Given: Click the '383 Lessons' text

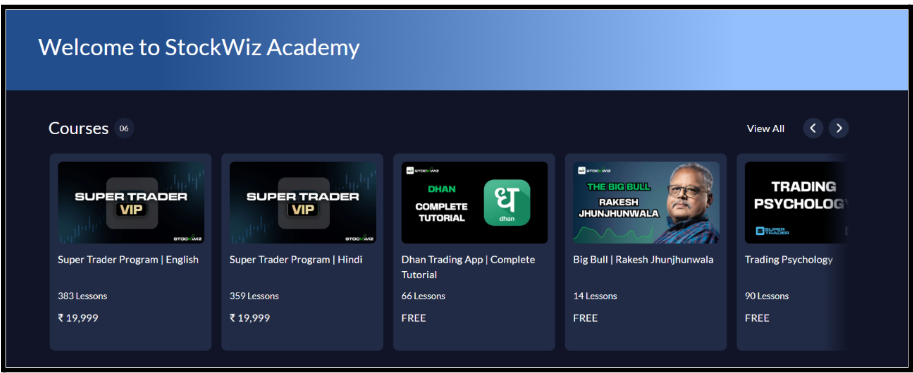Looking at the screenshot, I should [x=82, y=296].
